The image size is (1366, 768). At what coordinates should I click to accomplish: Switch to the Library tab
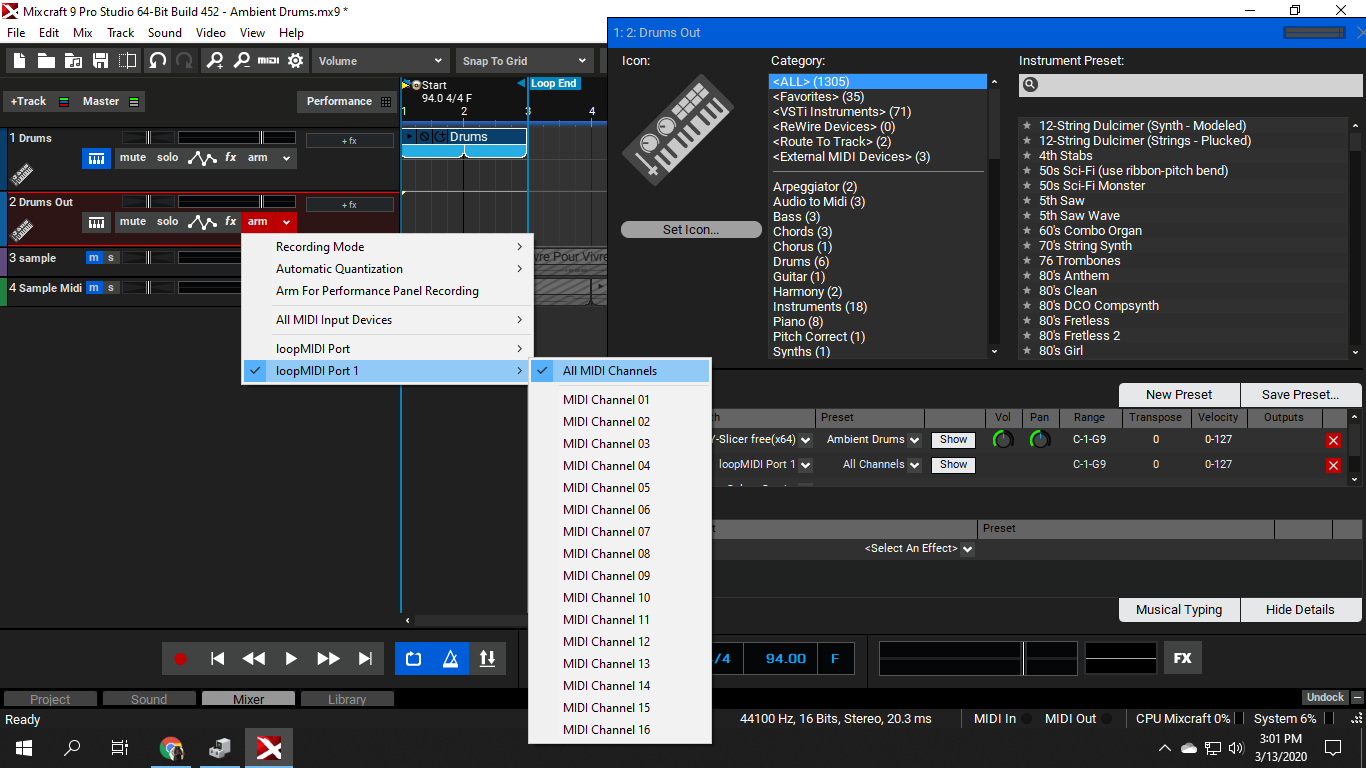[x=347, y=699]
